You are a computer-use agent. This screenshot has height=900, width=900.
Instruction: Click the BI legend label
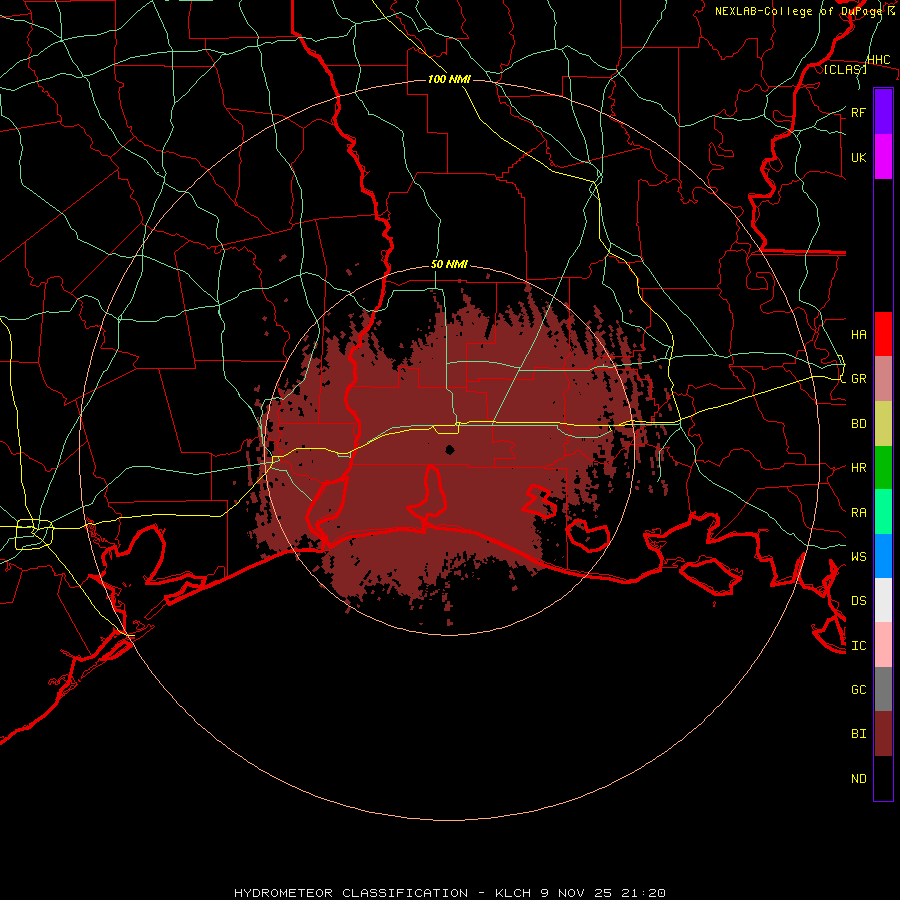[858, 734]
